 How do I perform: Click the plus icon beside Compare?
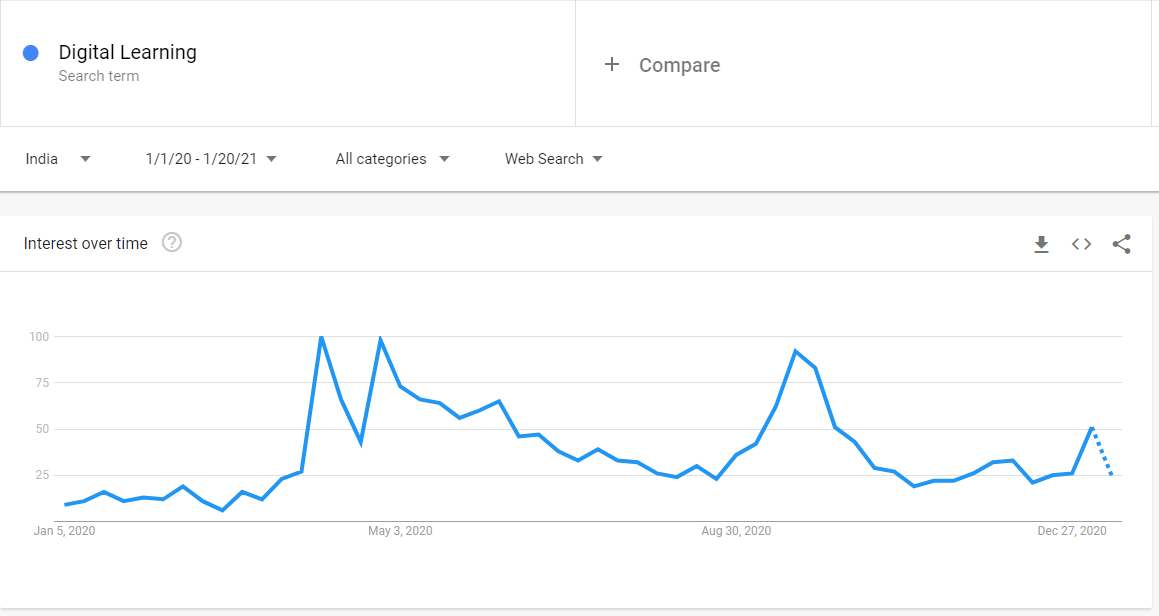pos(612,65)
